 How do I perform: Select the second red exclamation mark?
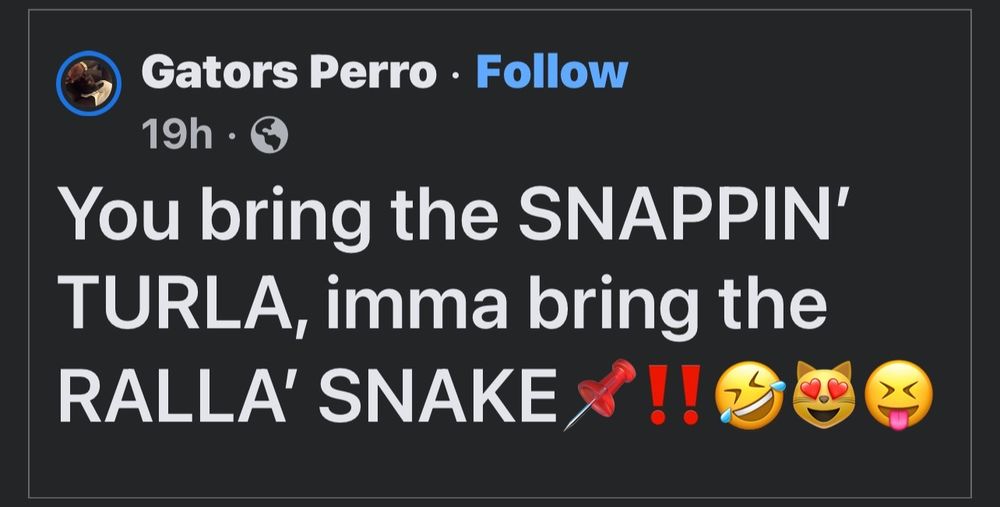pos(691,394)
